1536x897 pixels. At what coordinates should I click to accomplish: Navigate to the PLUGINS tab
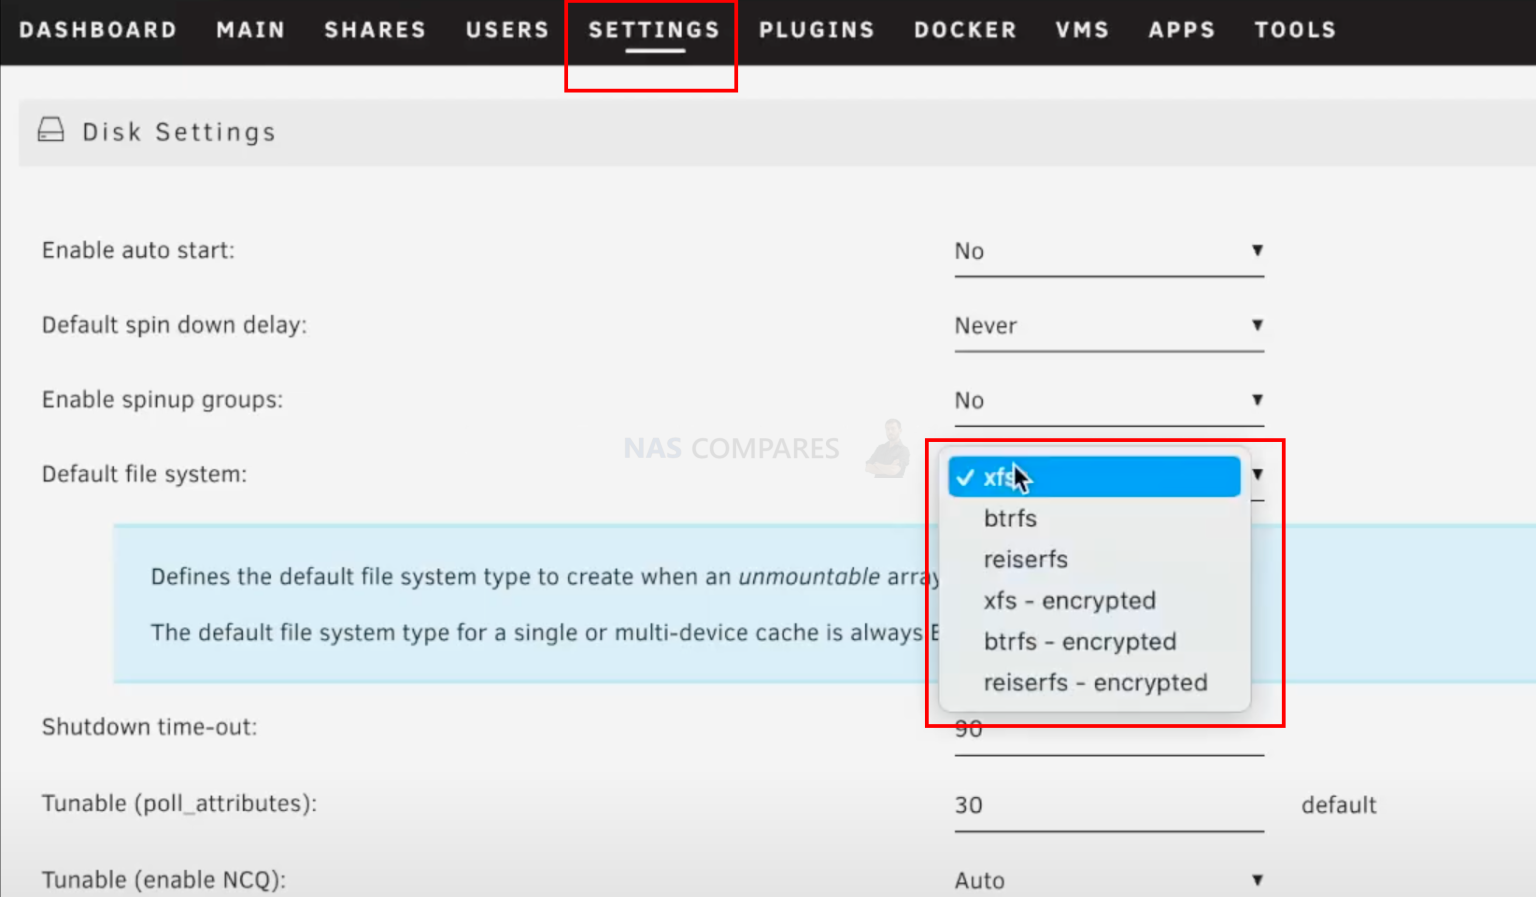(x=816, y=29)
